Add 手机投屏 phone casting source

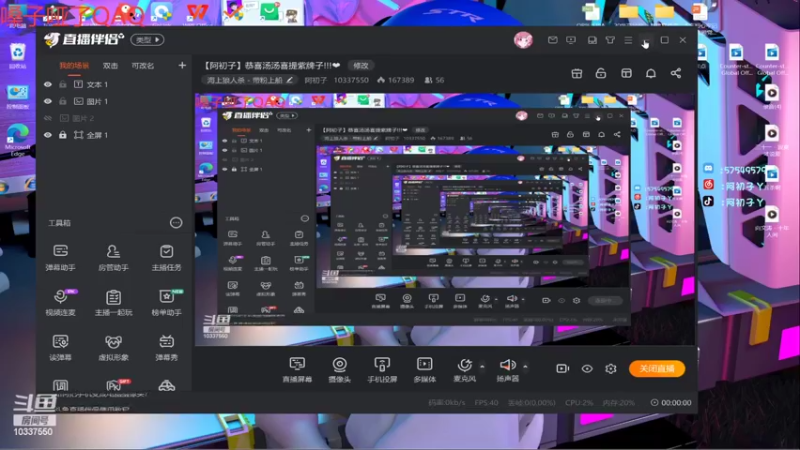[x=382, y=369]
